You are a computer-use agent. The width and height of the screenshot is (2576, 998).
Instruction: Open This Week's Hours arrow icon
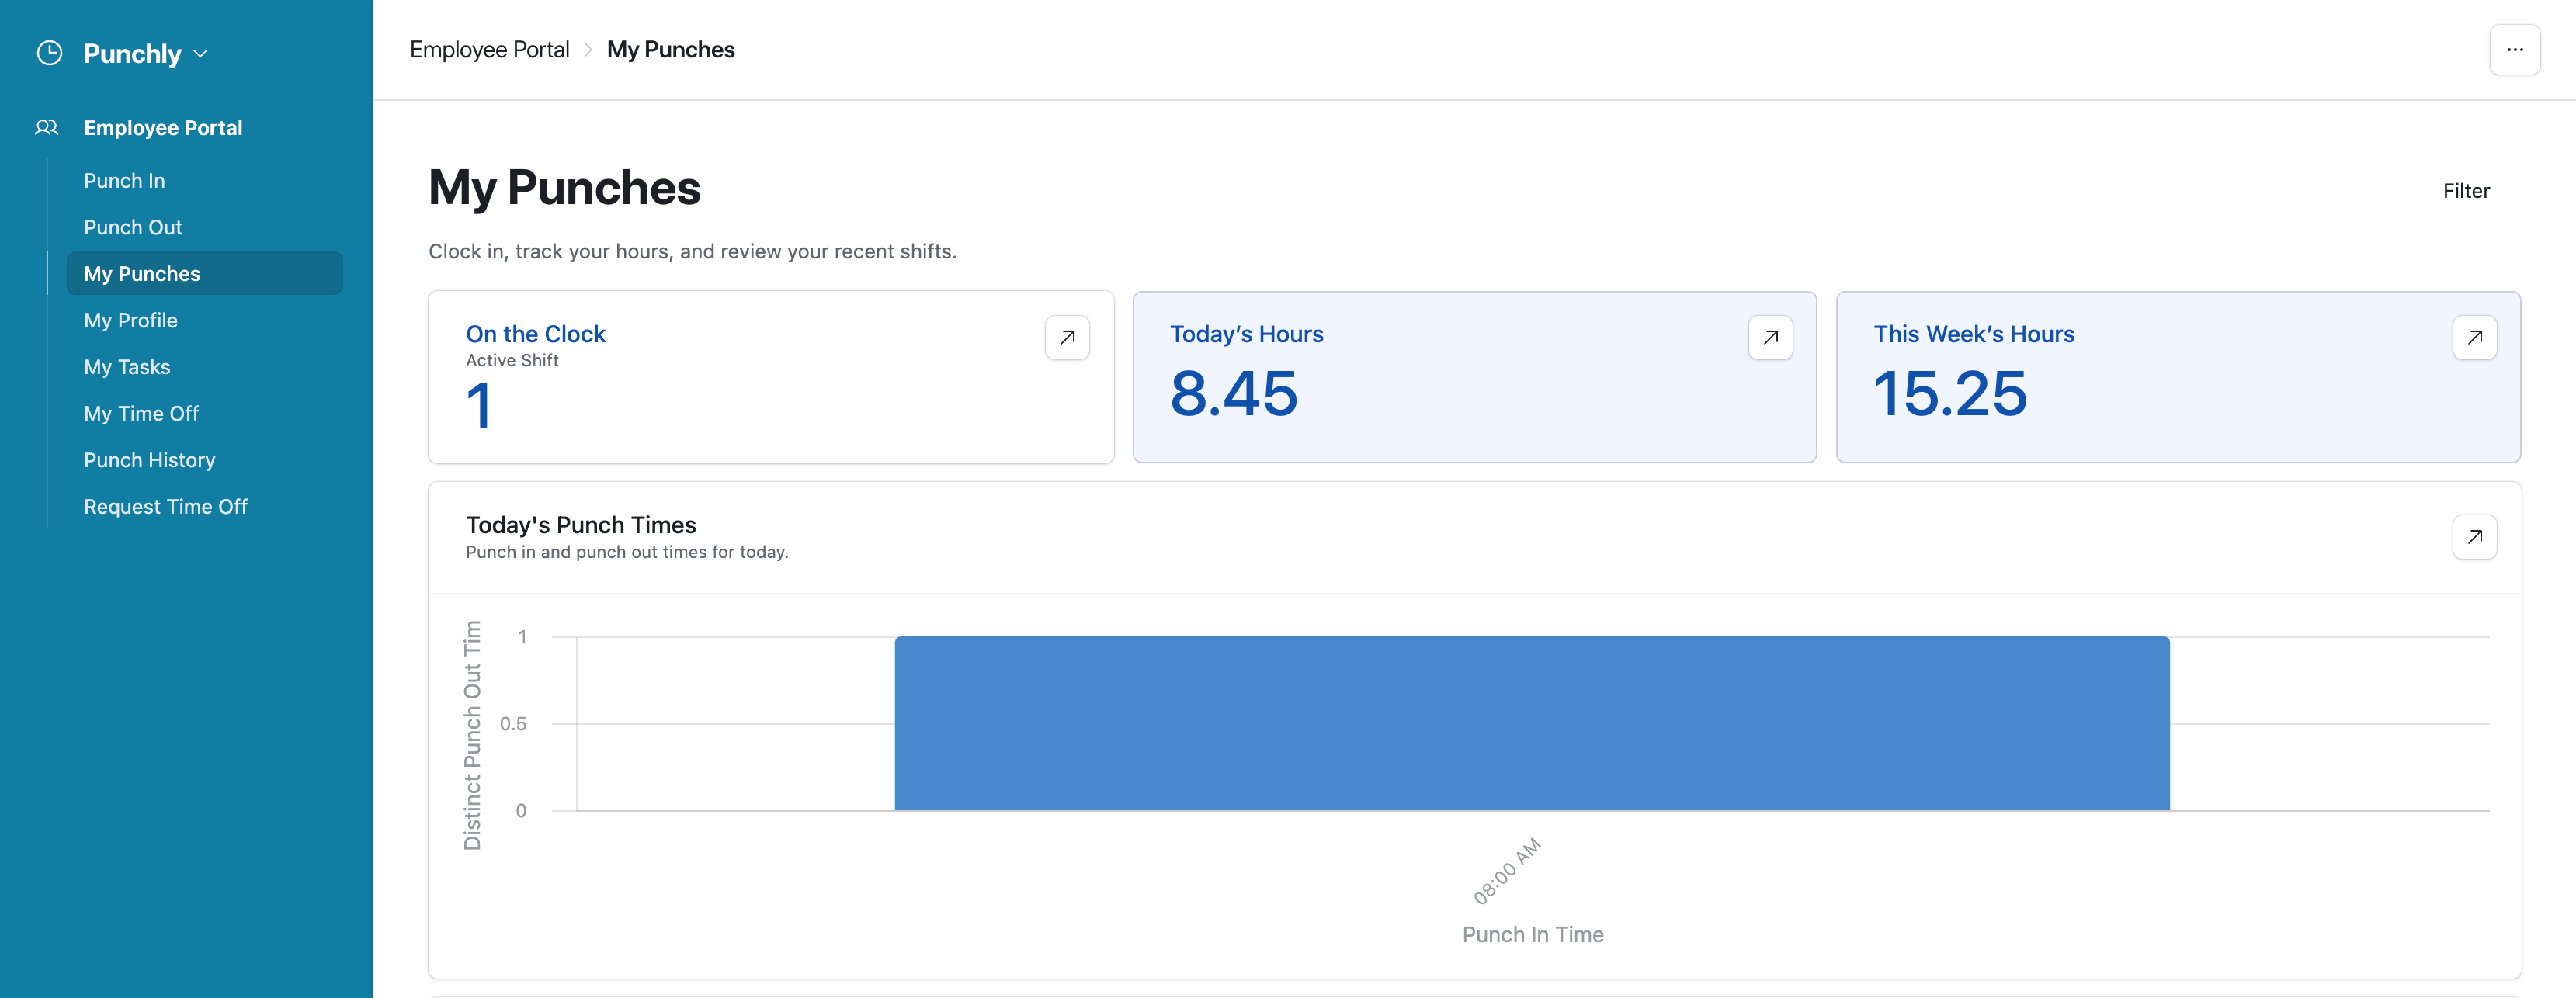(2474, 337)
